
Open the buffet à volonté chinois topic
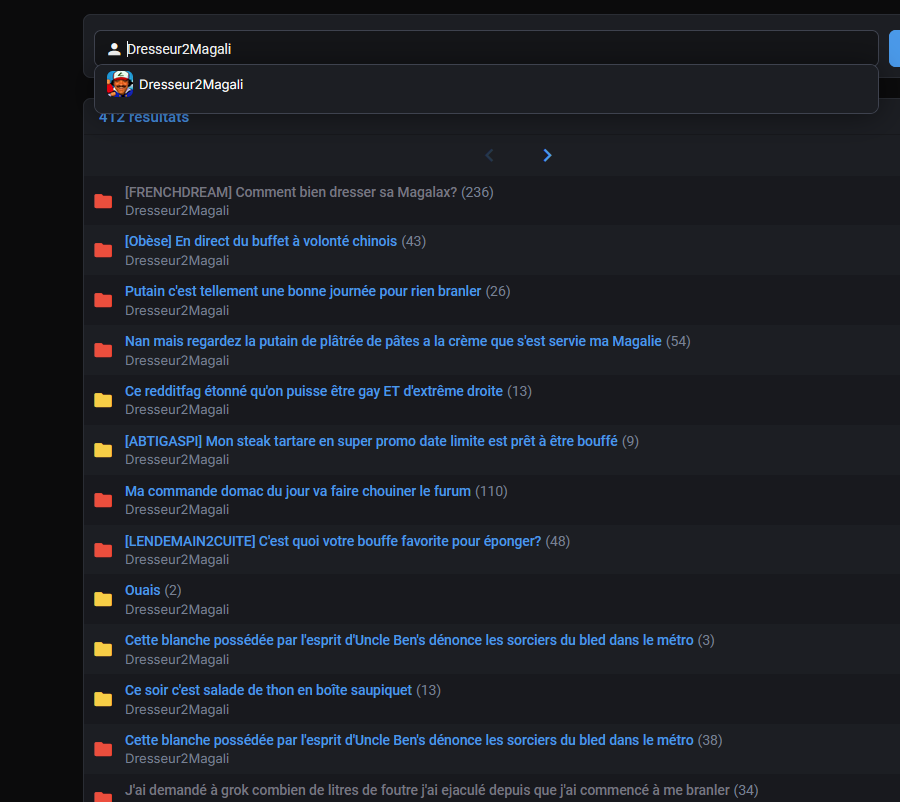tap(260, 242)
